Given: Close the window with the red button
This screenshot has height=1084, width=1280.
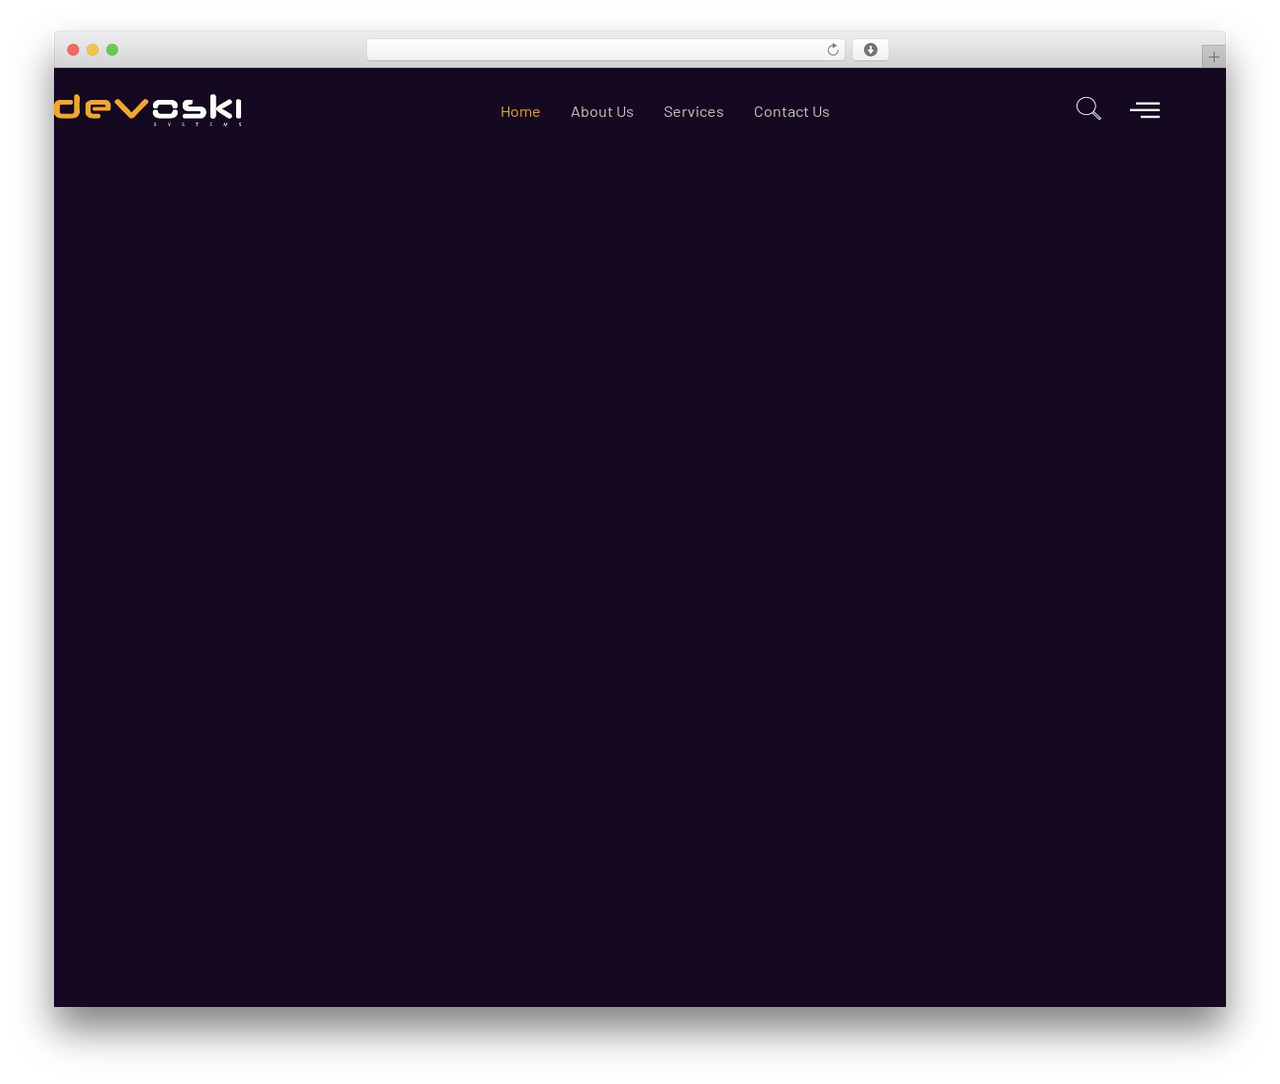Looking at the screenshot, I should [x=73, y=50].
